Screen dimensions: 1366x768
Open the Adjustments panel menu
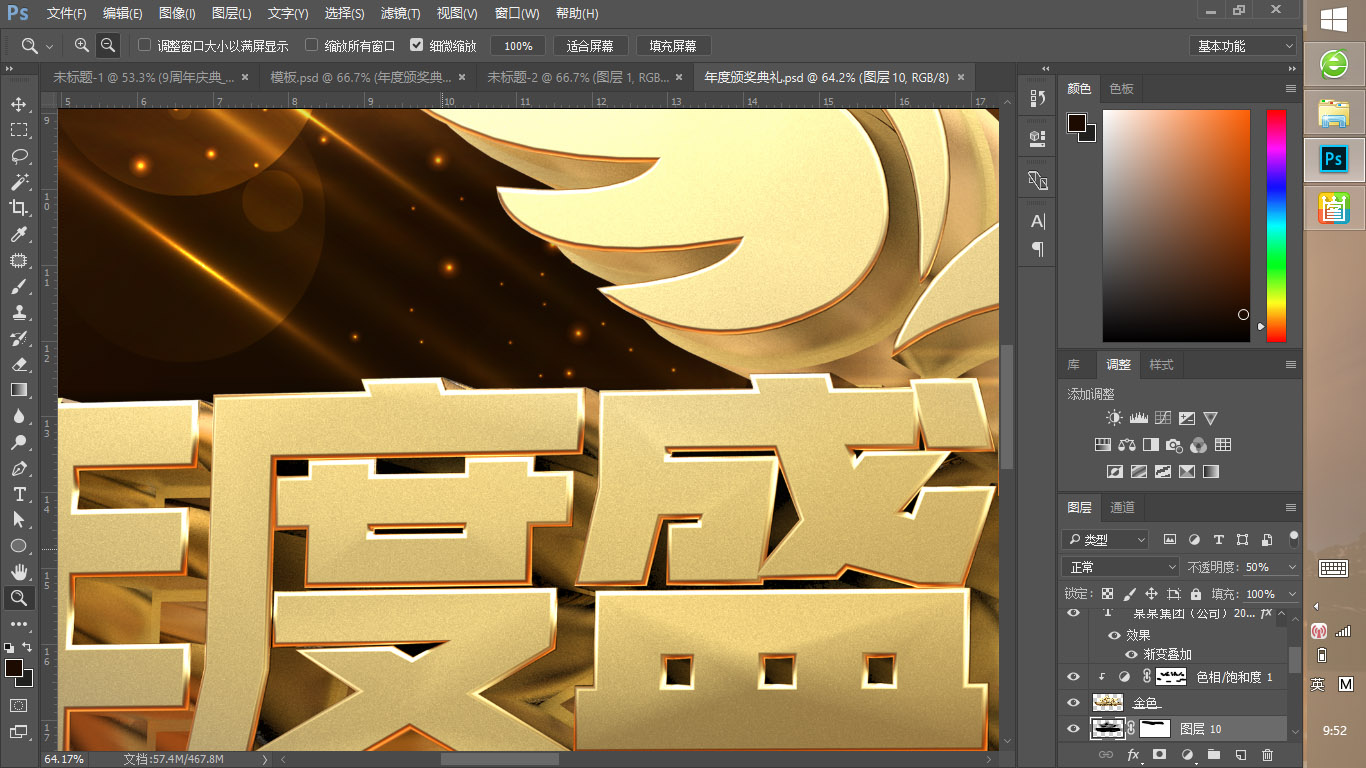pyautogui.click(x=1291, y=365)
